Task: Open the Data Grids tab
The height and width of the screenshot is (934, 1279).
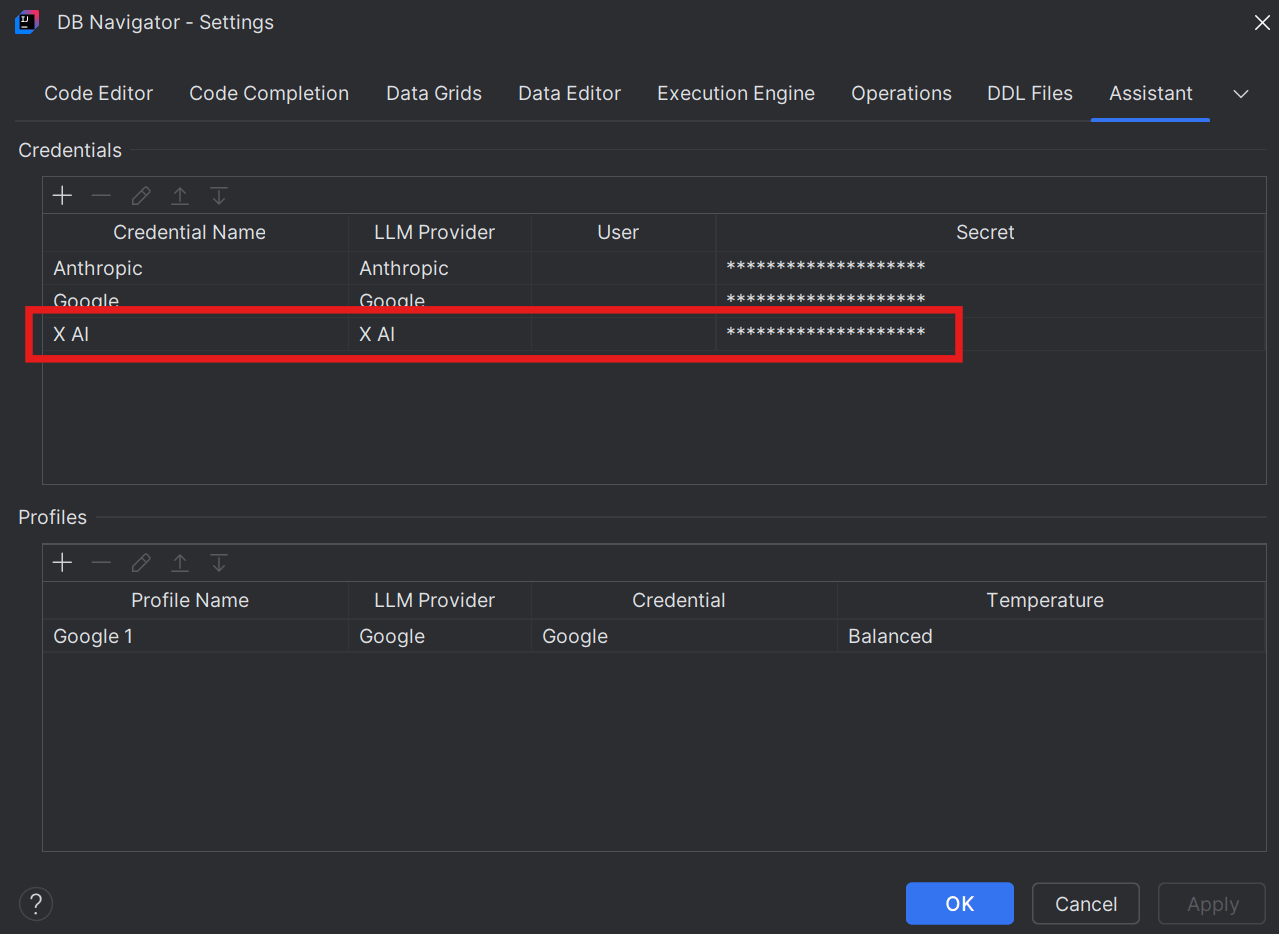Action: 434,94
